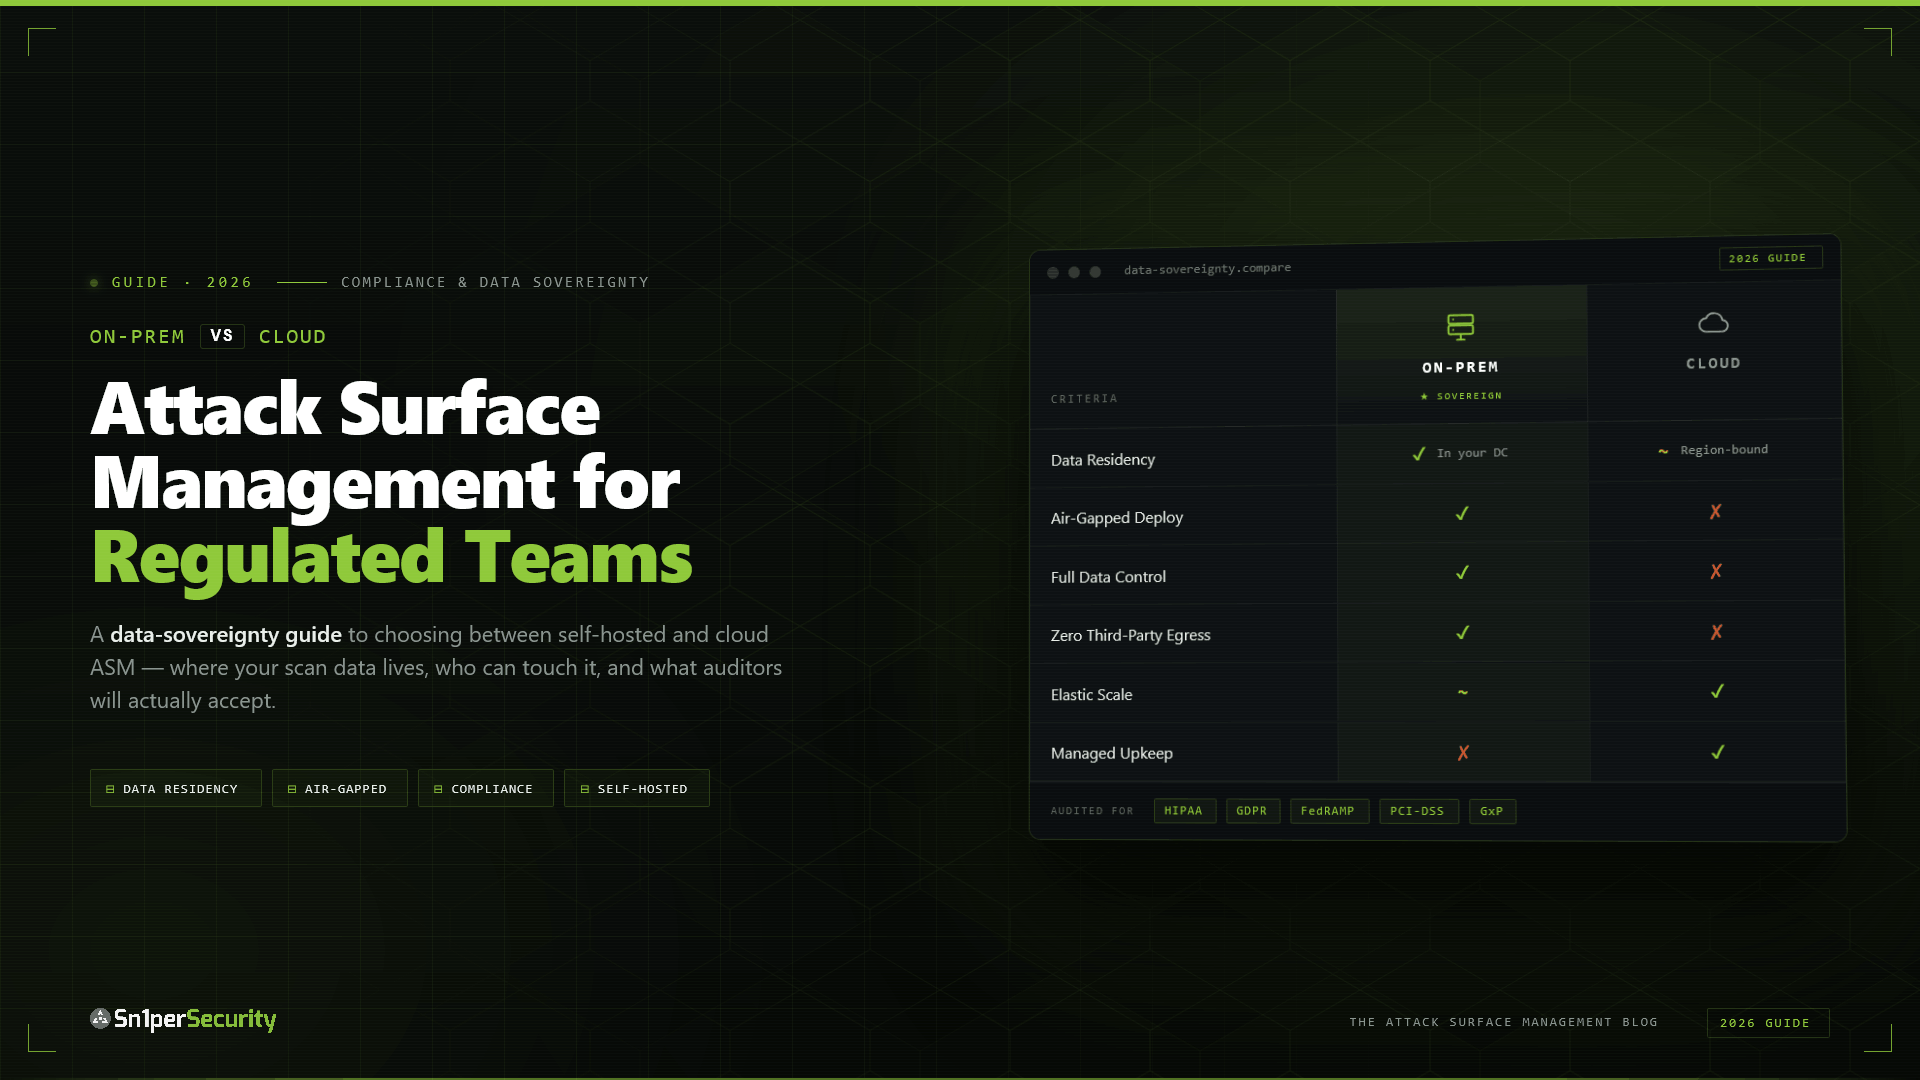The image size is (1920, 1080).
Task: Click the 'GUIDE · 2026' label text
Action: pos(182,282)
